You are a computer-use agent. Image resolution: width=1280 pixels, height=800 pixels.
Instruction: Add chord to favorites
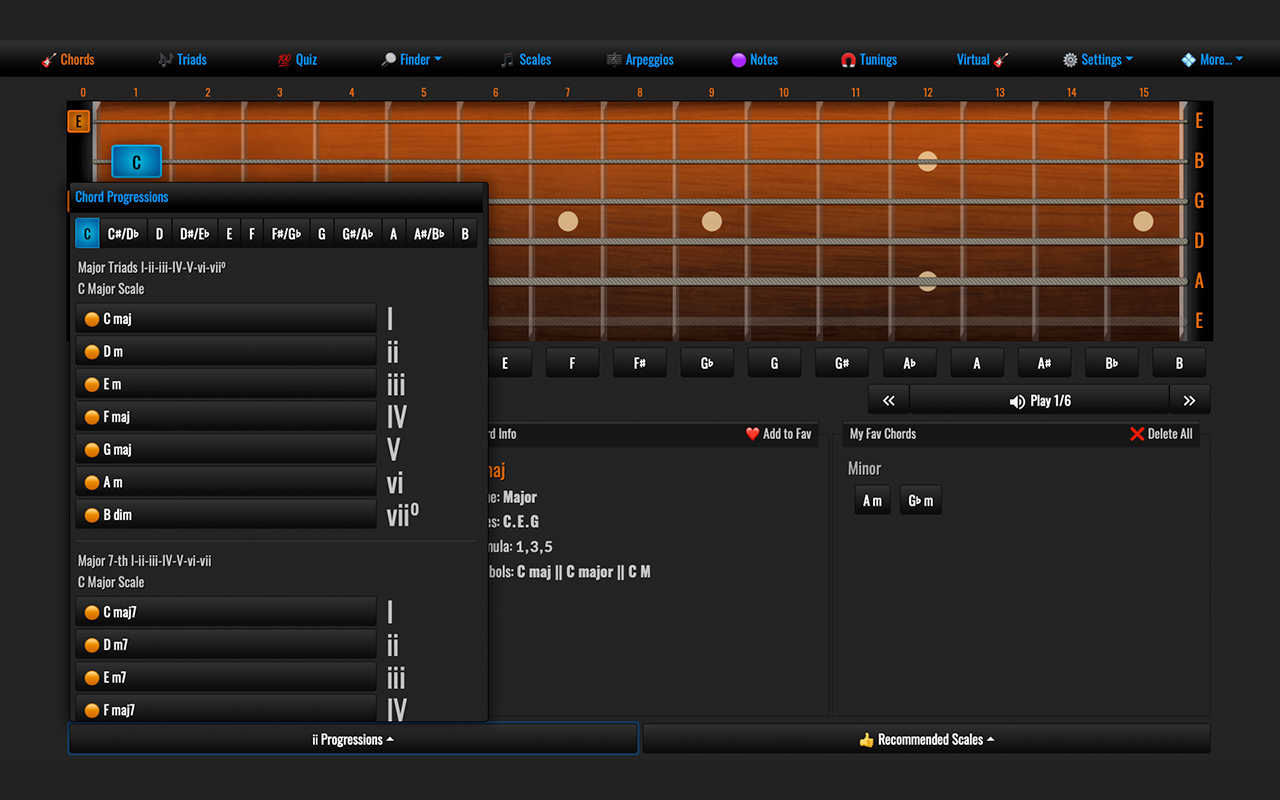pos(778,434)
